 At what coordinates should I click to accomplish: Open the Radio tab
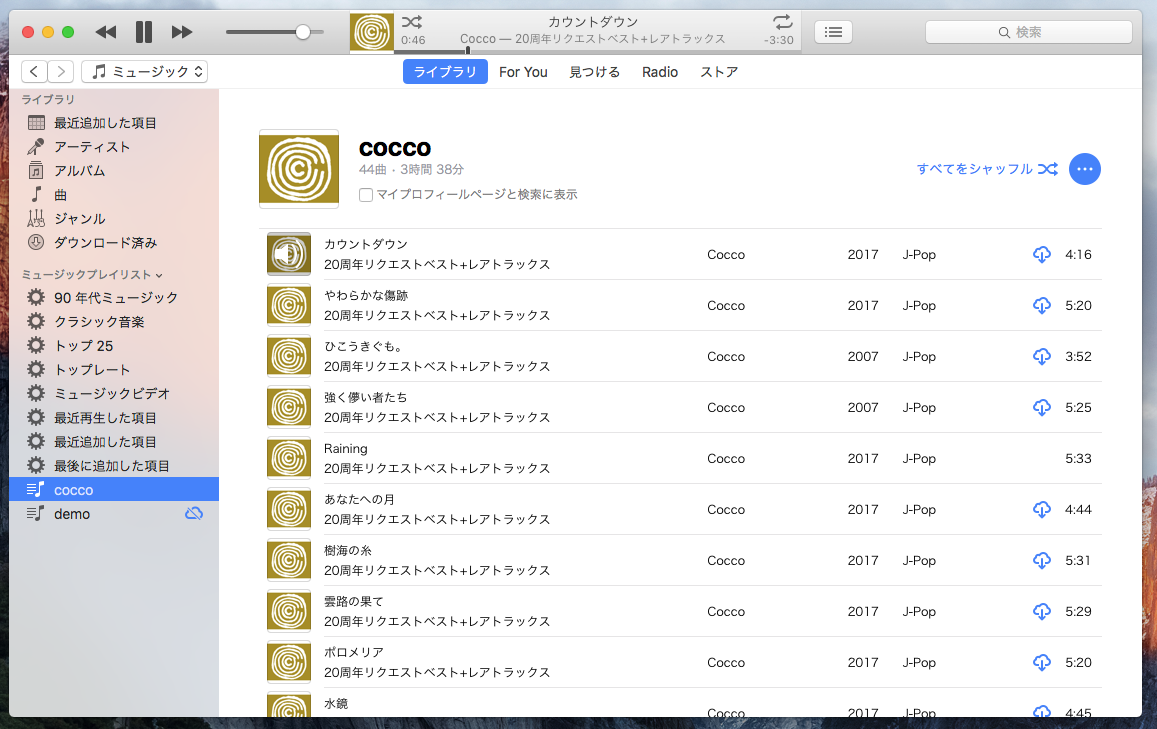pos(660,72)
